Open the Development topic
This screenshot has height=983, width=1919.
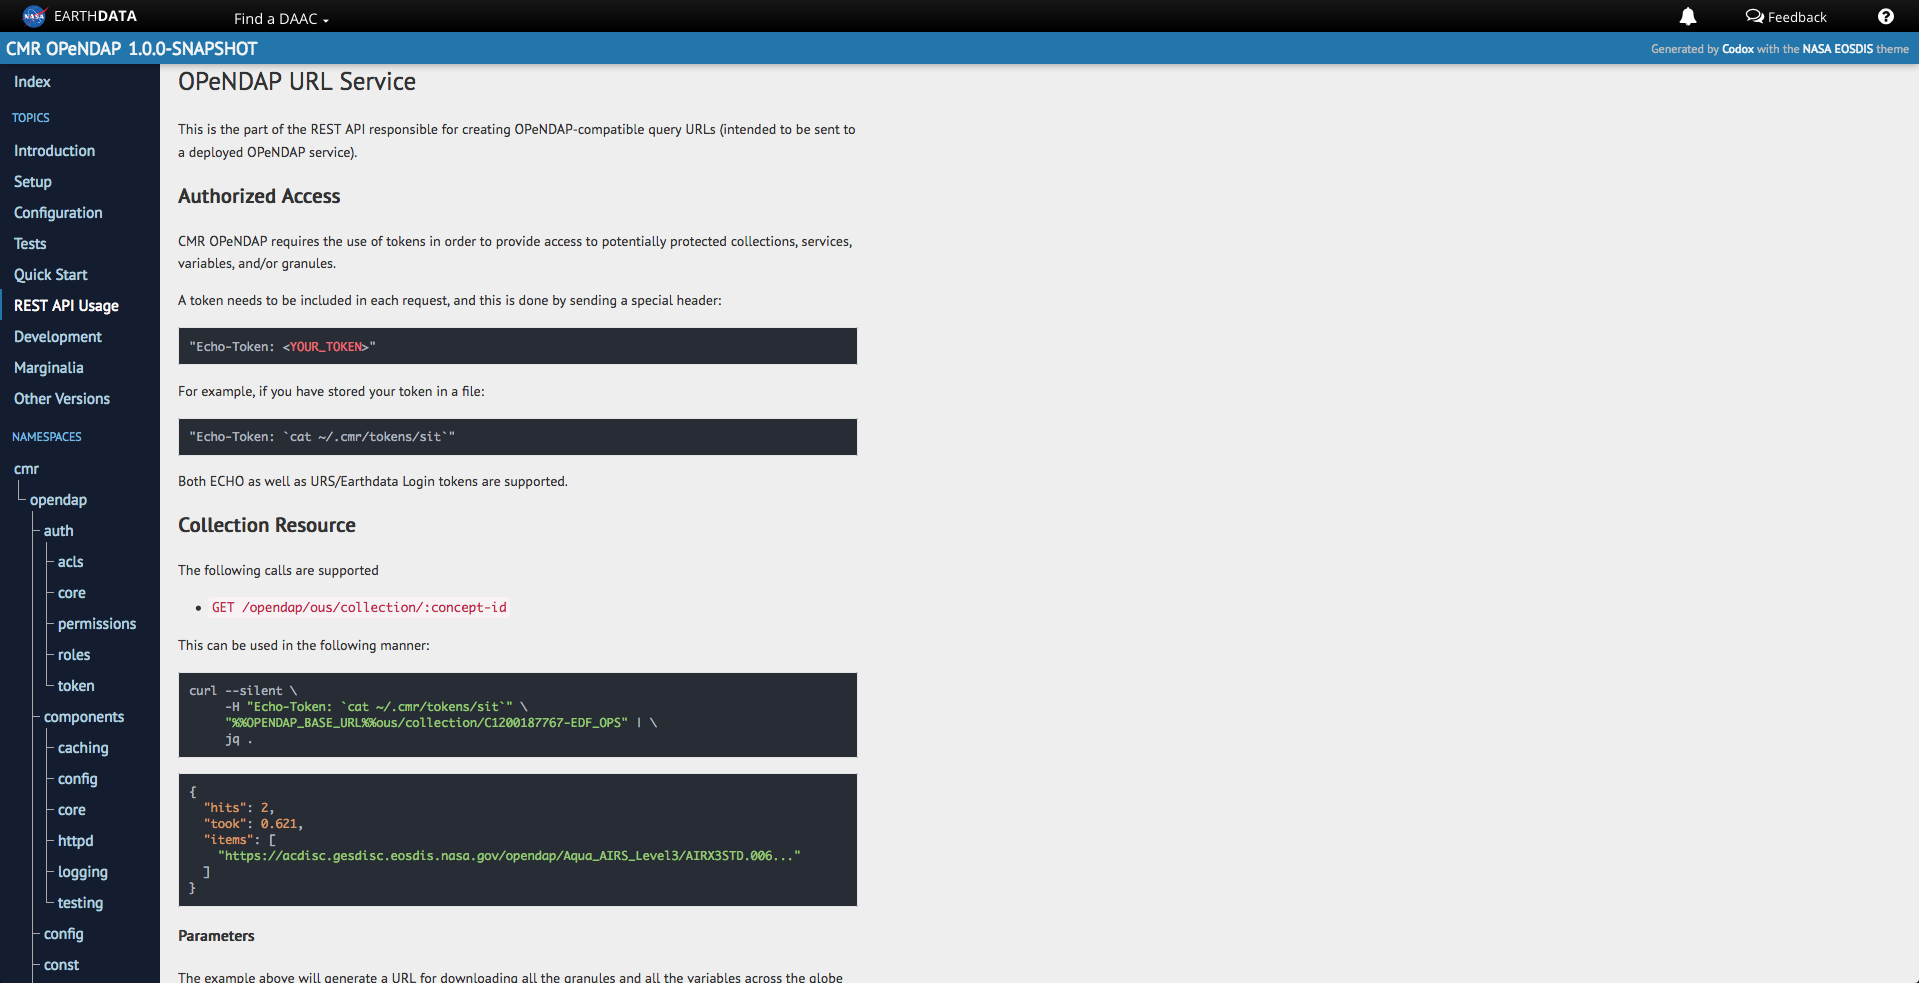[x=58, y=337]
